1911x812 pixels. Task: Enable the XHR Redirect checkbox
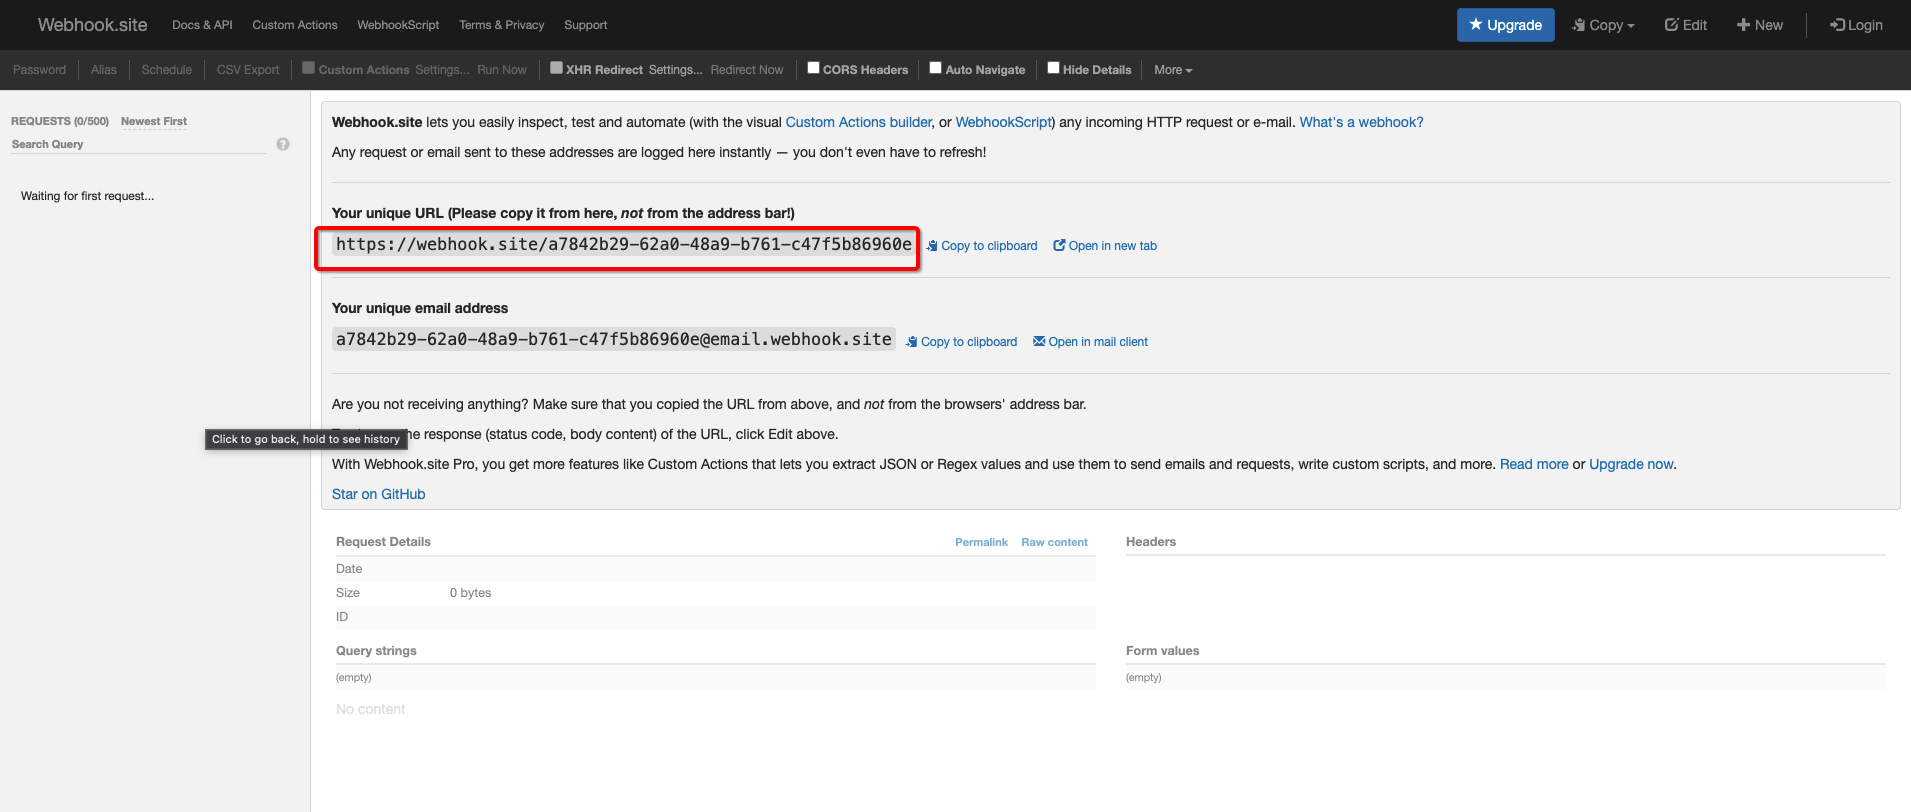click(x=556, y=68)
